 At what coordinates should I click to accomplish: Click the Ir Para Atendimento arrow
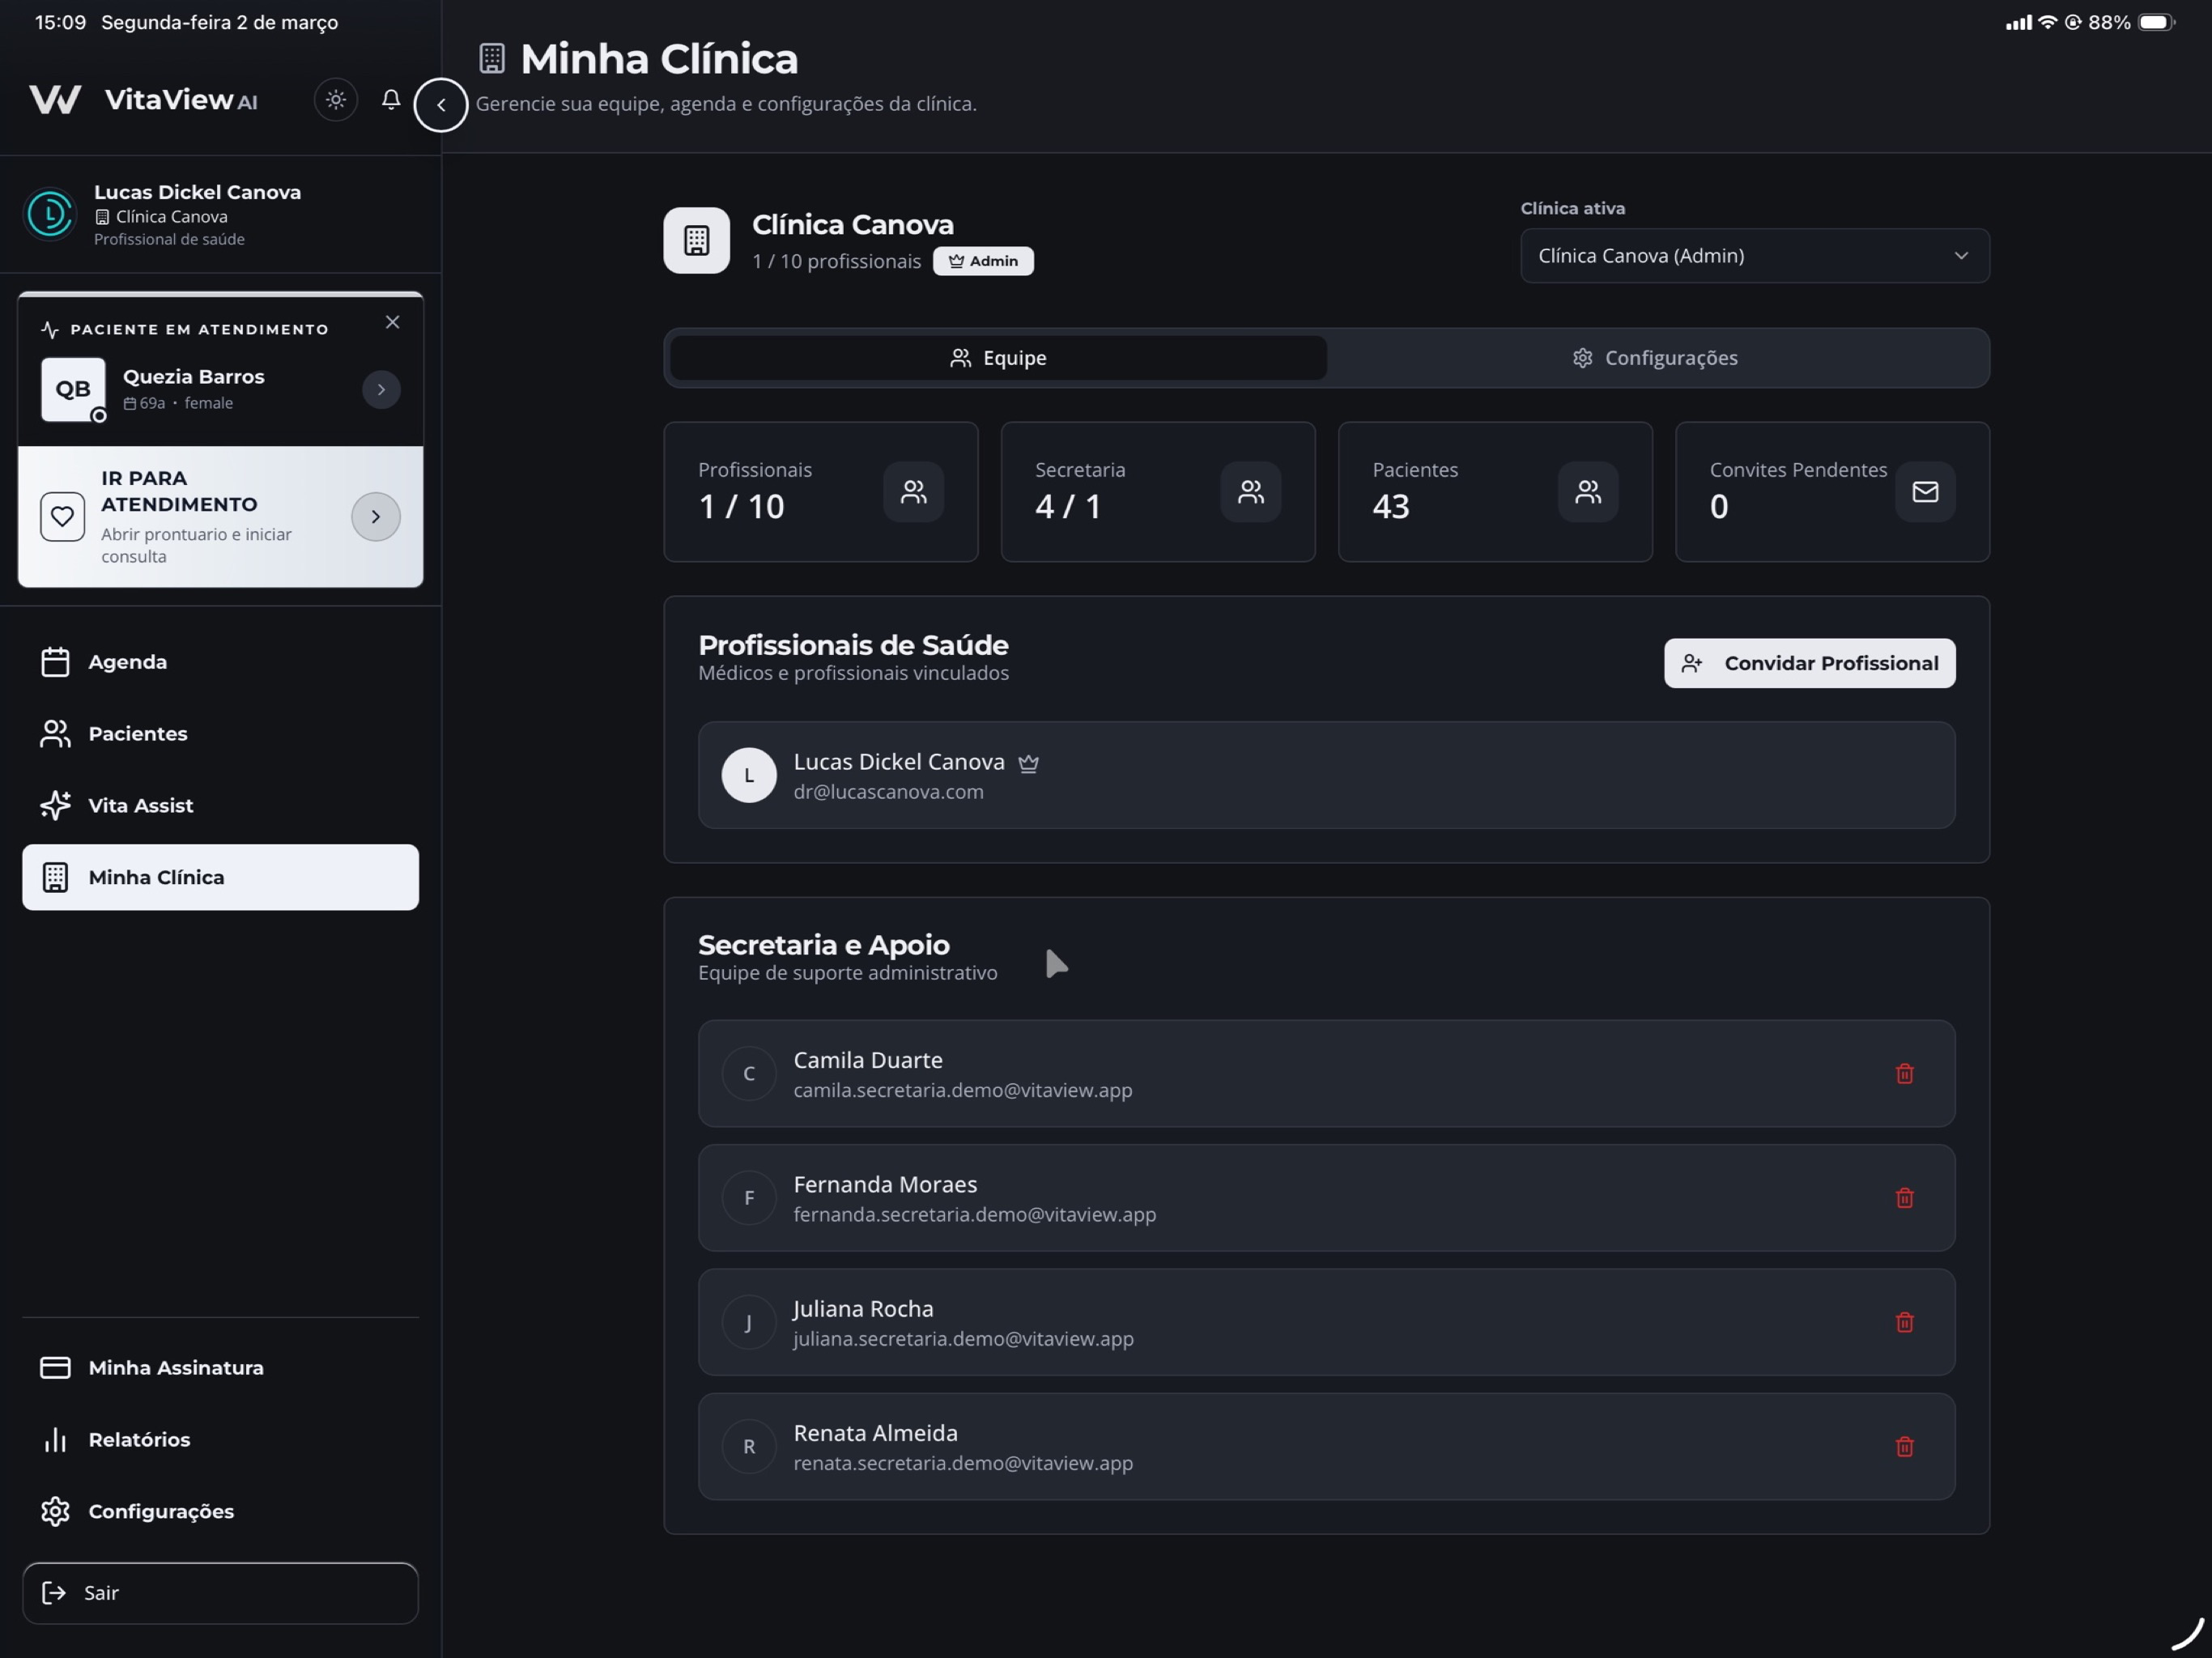click(376, 517)
